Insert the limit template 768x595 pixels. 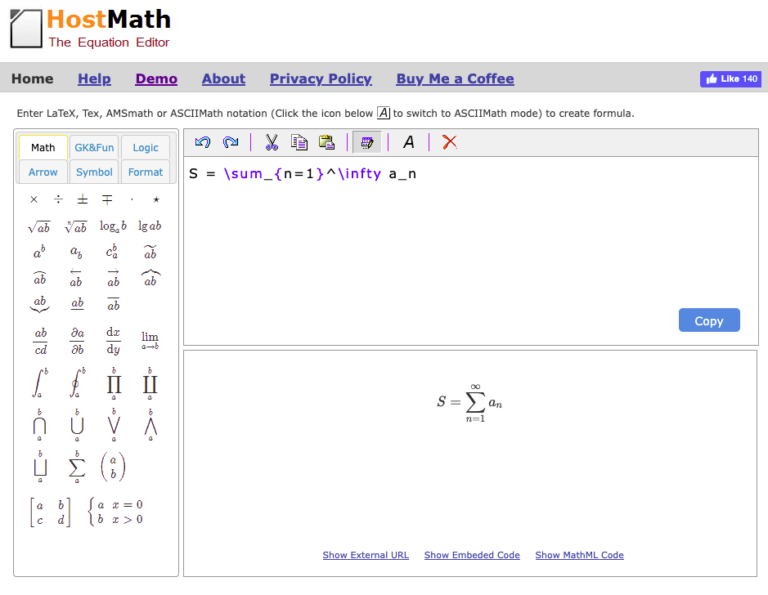coord(150,340)
